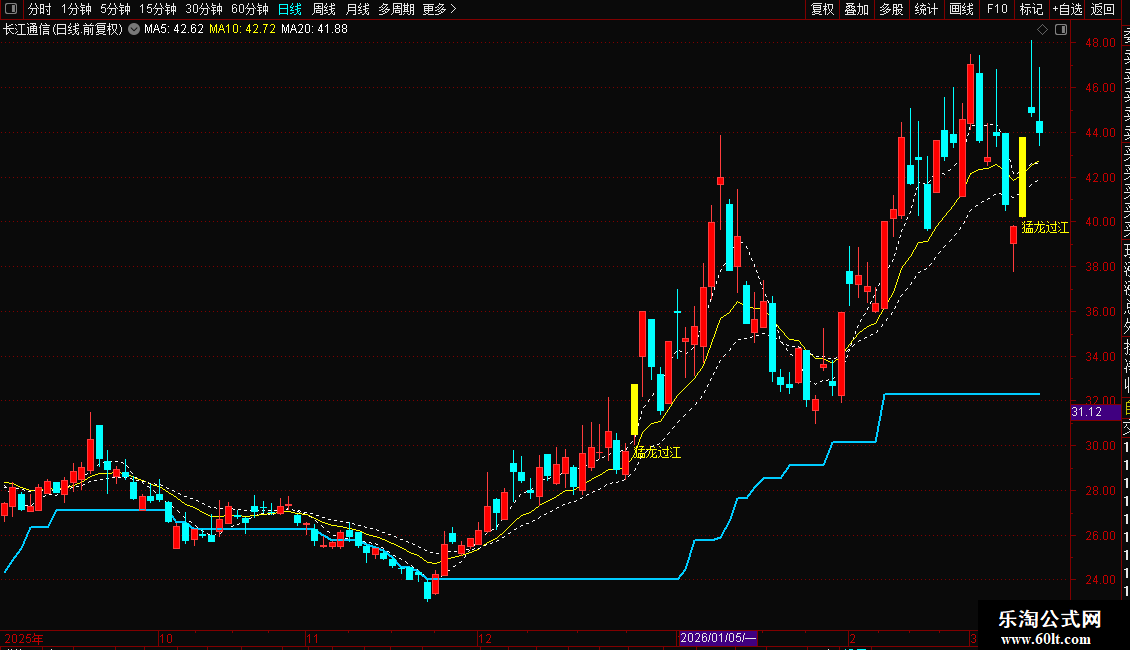1130x650 pixels.
Task: Click the MA20: 41.88 indicator value
Action: [314, 30]
